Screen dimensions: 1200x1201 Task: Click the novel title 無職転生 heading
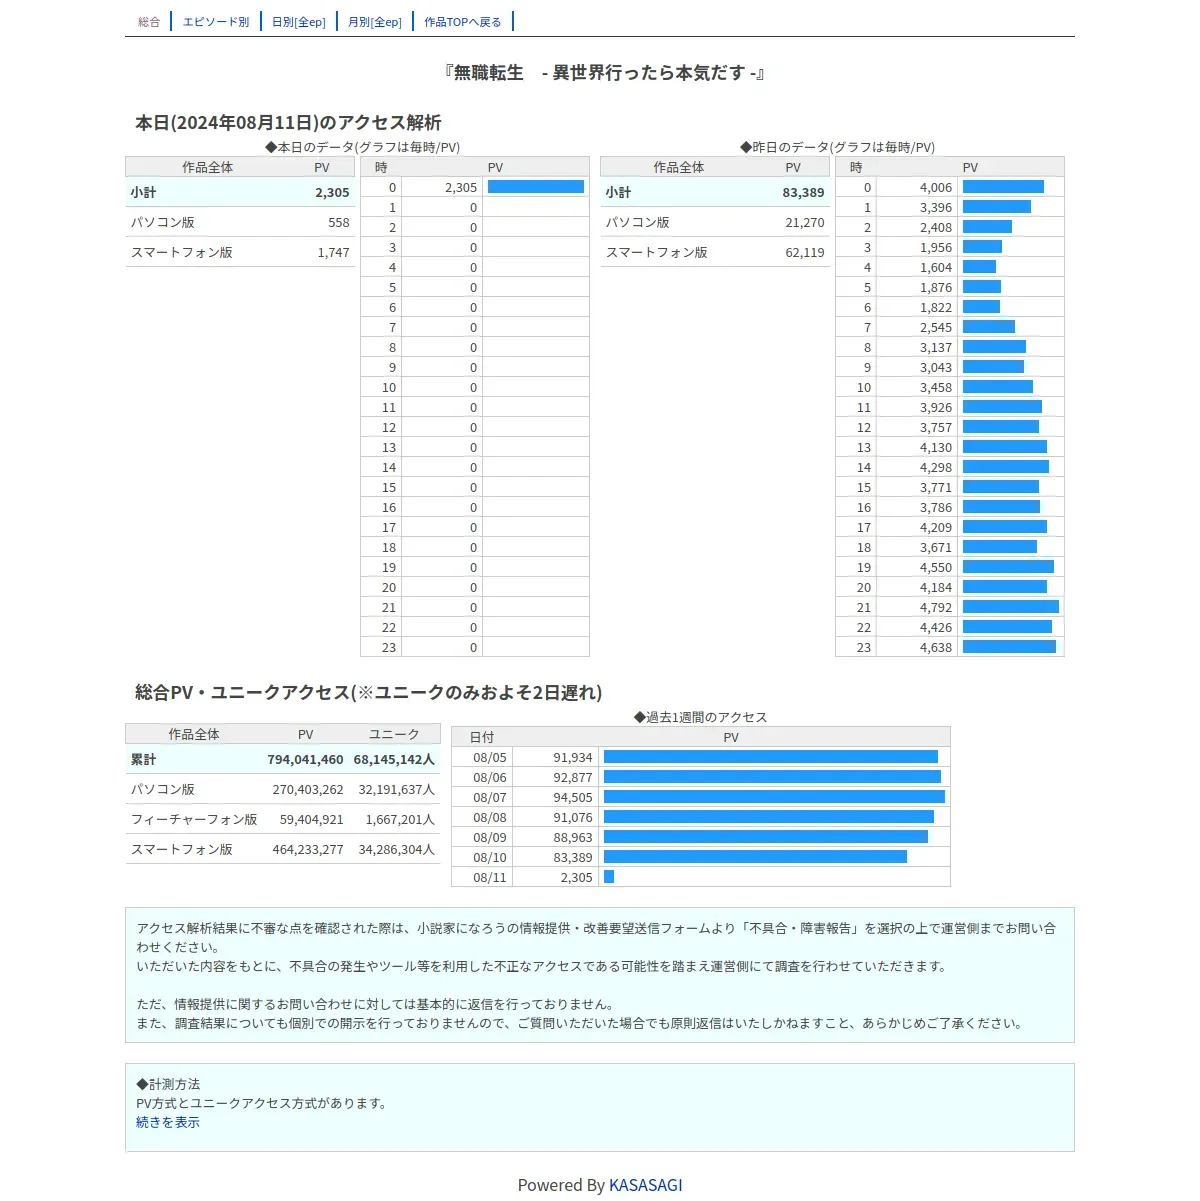pos(604,73)
